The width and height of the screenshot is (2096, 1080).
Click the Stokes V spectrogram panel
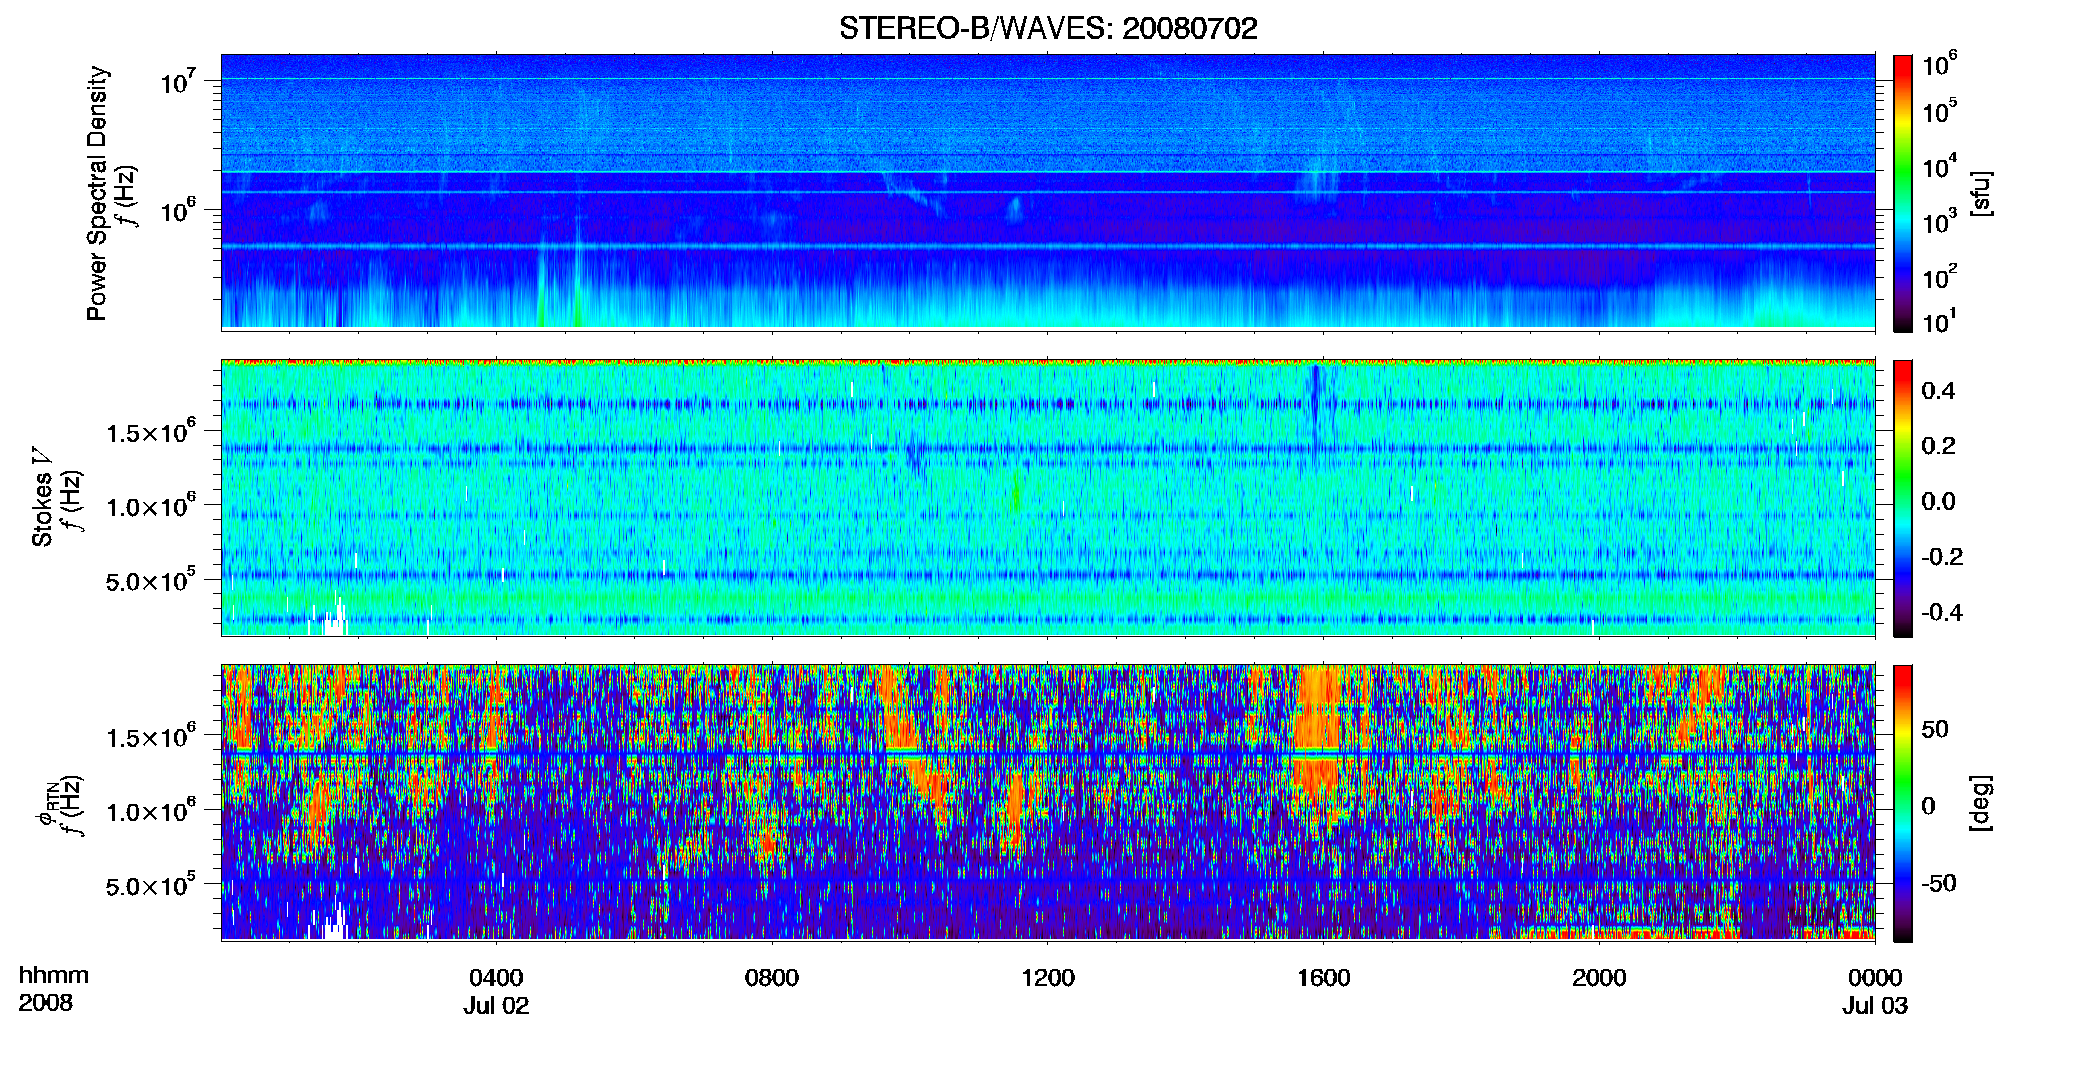(1048, 498)
